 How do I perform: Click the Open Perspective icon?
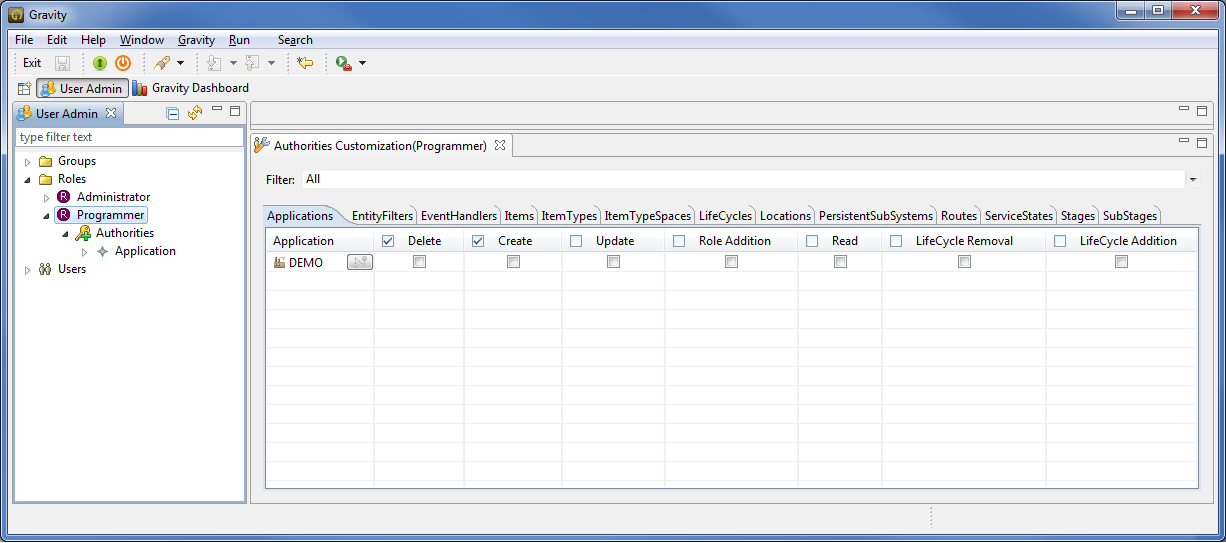click(x=24, y=88)
